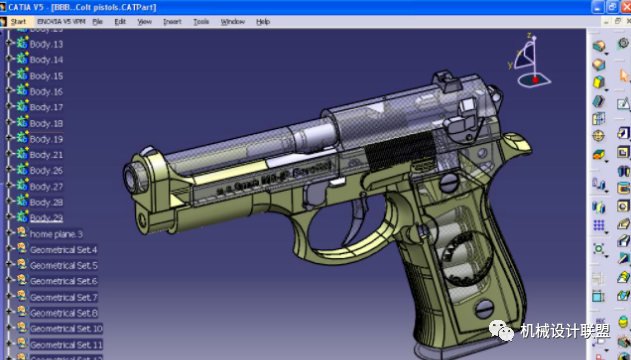Open the Help menu
Screen dimensions: 631x360
coord(263,22)
